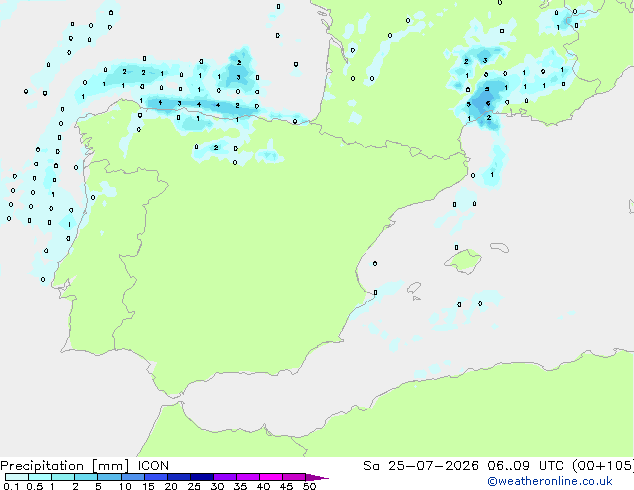Click the "45" legend scale label

[286, 486]
